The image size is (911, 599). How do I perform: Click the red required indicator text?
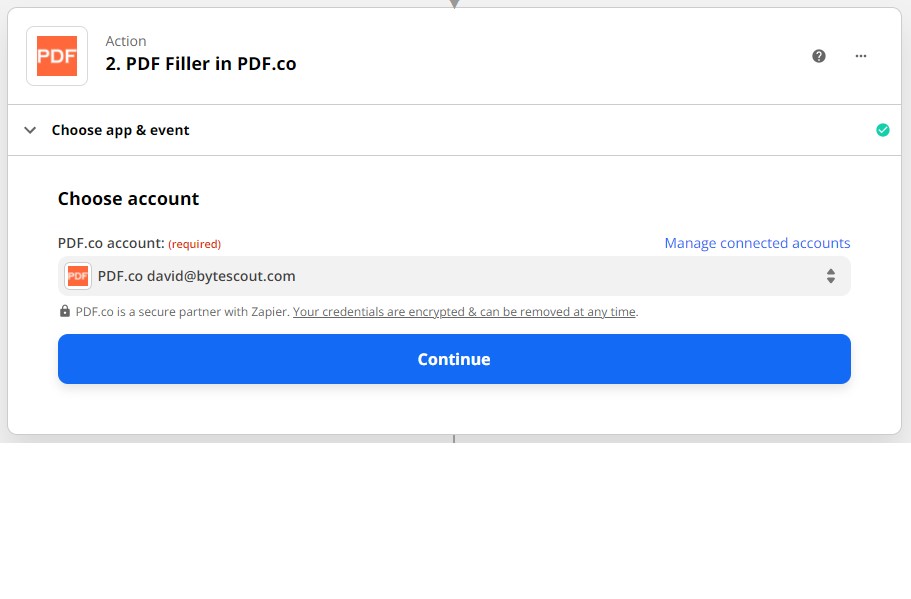coord(195,244)
